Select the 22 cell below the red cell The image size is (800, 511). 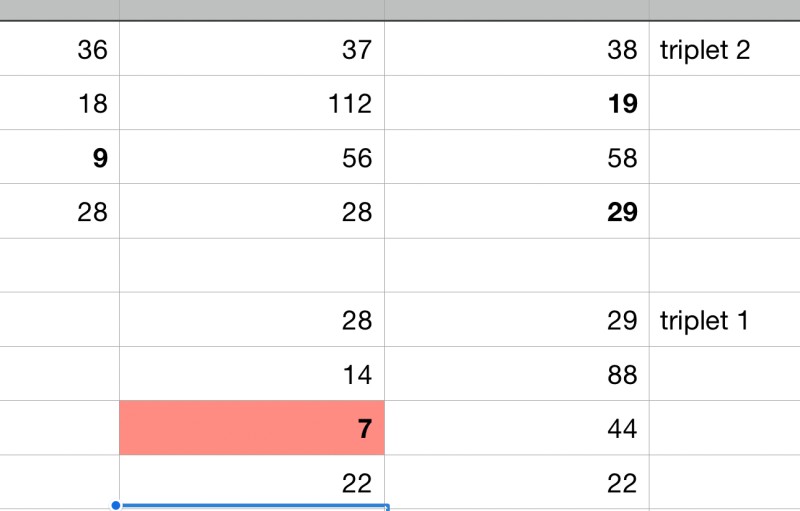[x=252, y=482]
